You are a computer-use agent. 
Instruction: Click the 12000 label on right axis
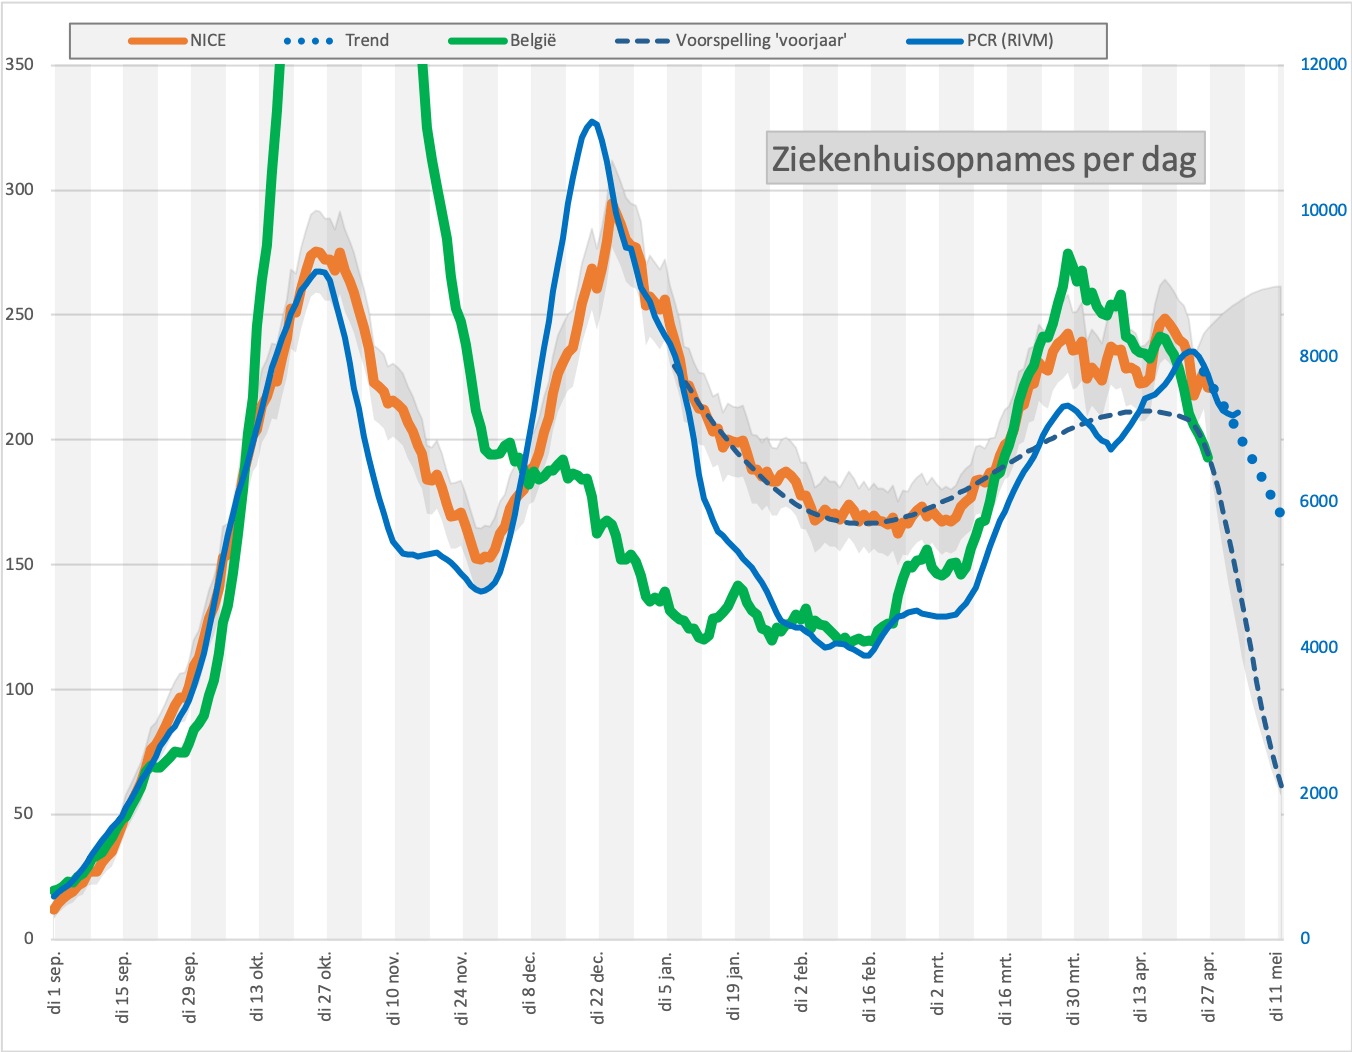pyautogui.click(x=1323, y=64)
